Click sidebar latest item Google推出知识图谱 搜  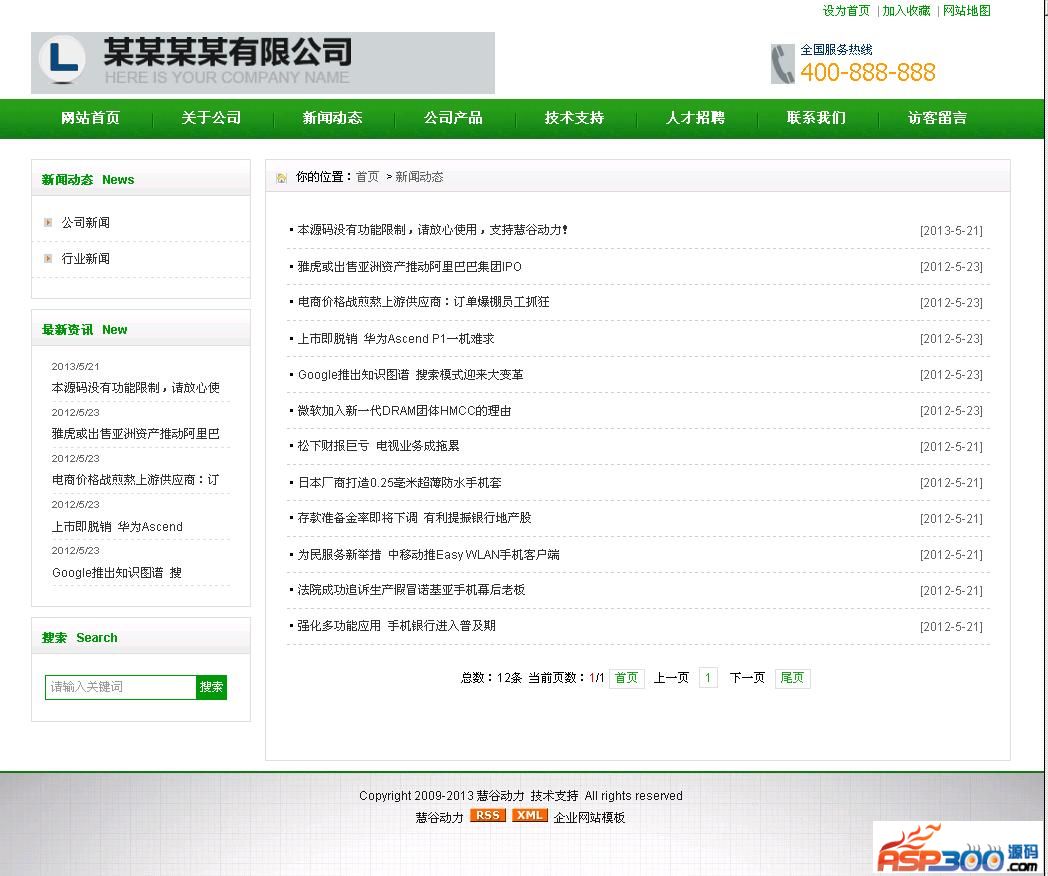tap(117, 573)
